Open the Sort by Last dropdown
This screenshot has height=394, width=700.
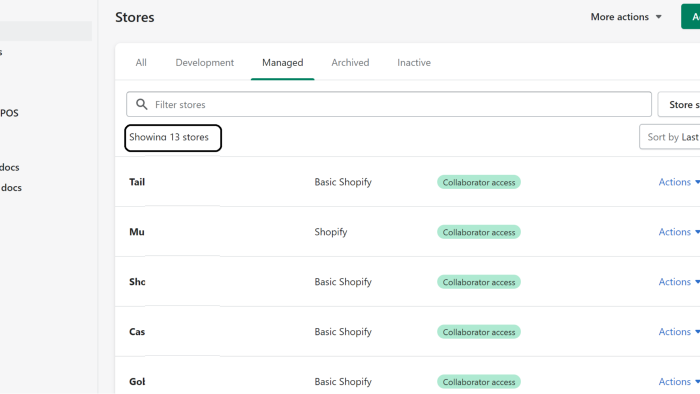[x=670, y=137]
